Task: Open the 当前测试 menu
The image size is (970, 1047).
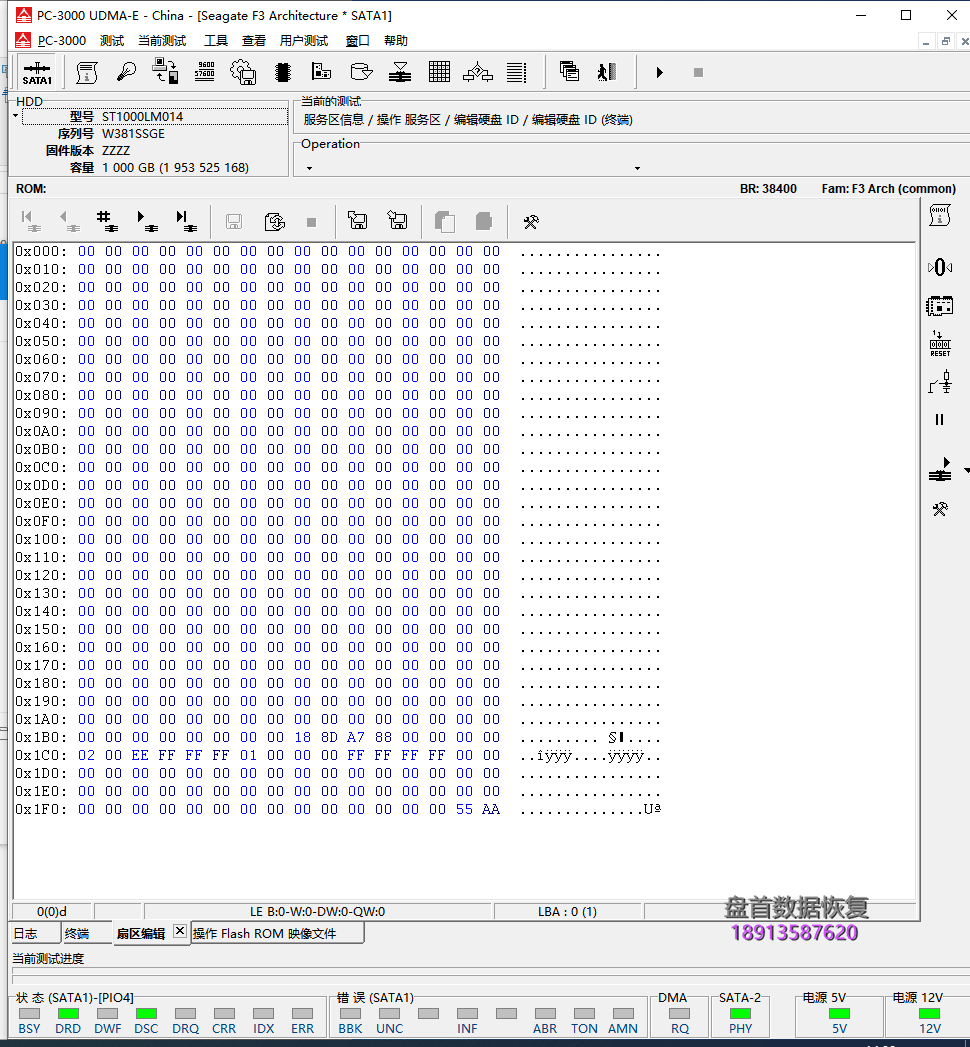Action: (x=162, y=41)
